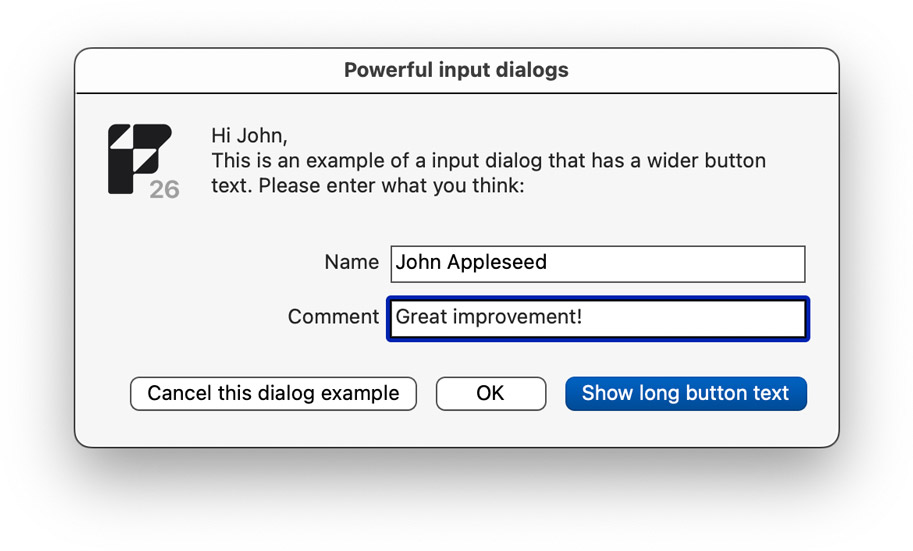Viewport: 913px width, 551px height.
Task: Click the Name input field
Action: [x=597, y=264]
